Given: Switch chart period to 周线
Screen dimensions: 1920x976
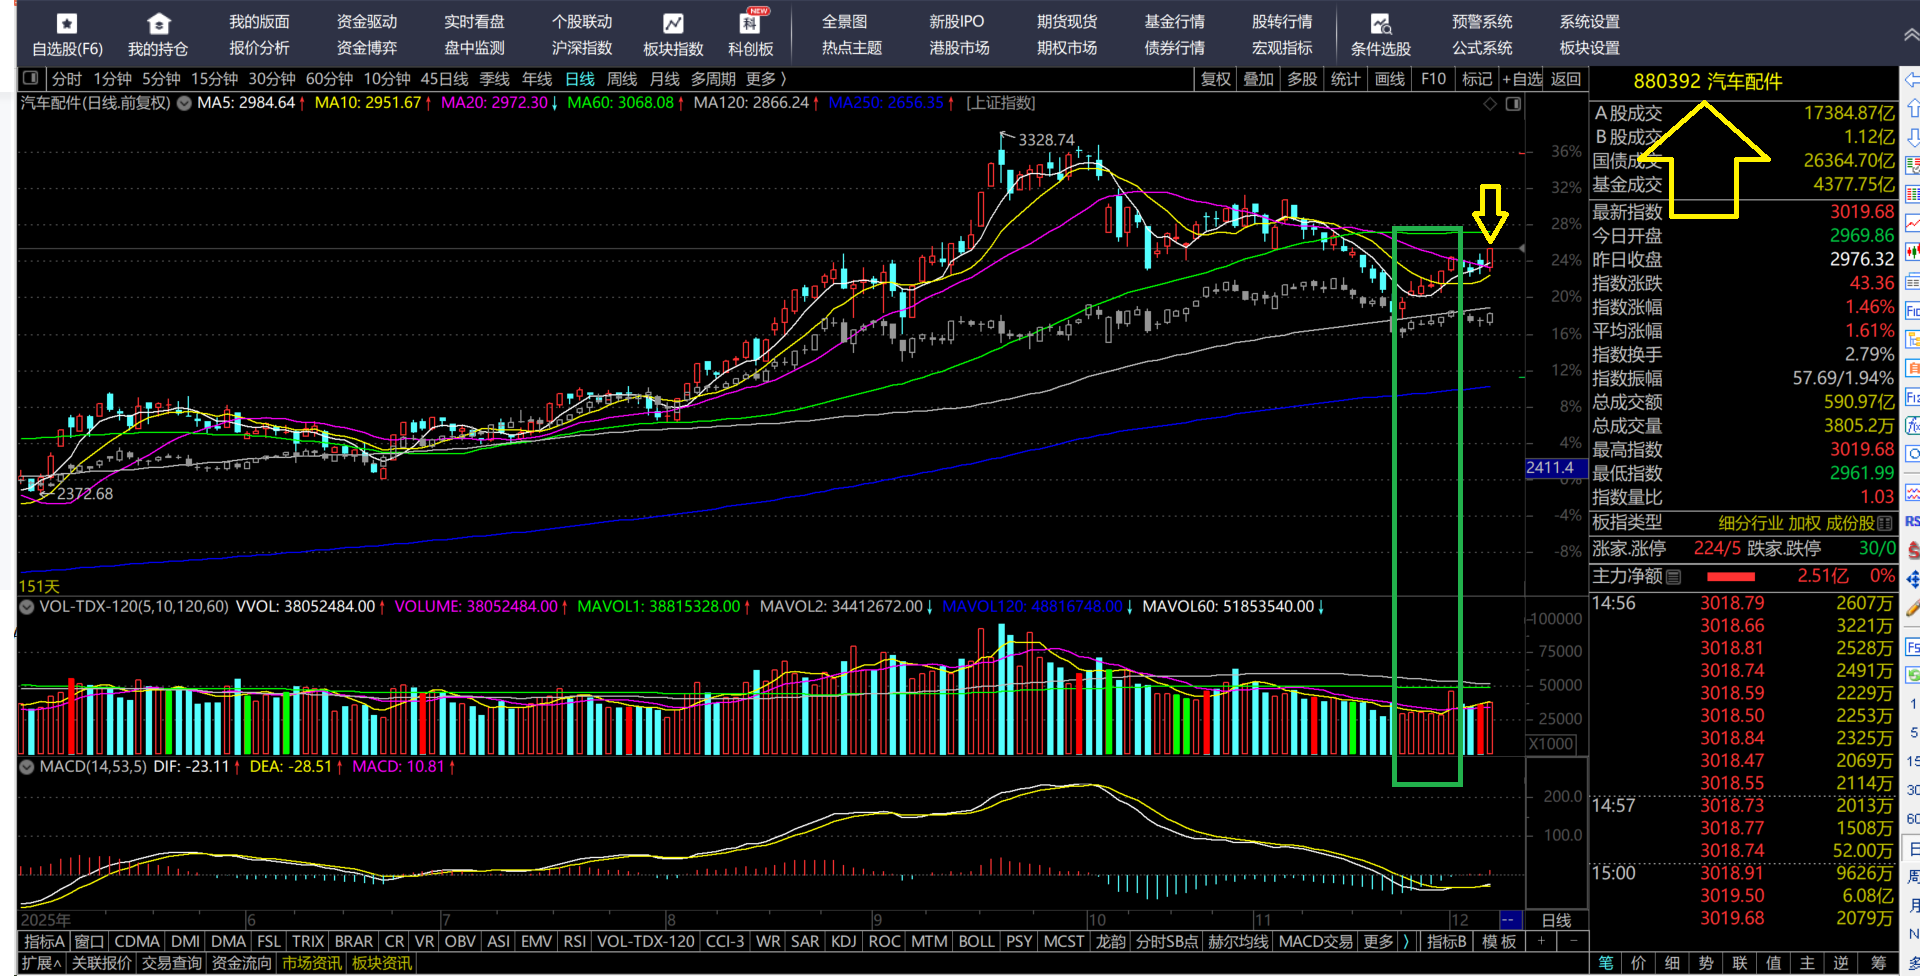Looking at the screenshot, I should point(622,79).
